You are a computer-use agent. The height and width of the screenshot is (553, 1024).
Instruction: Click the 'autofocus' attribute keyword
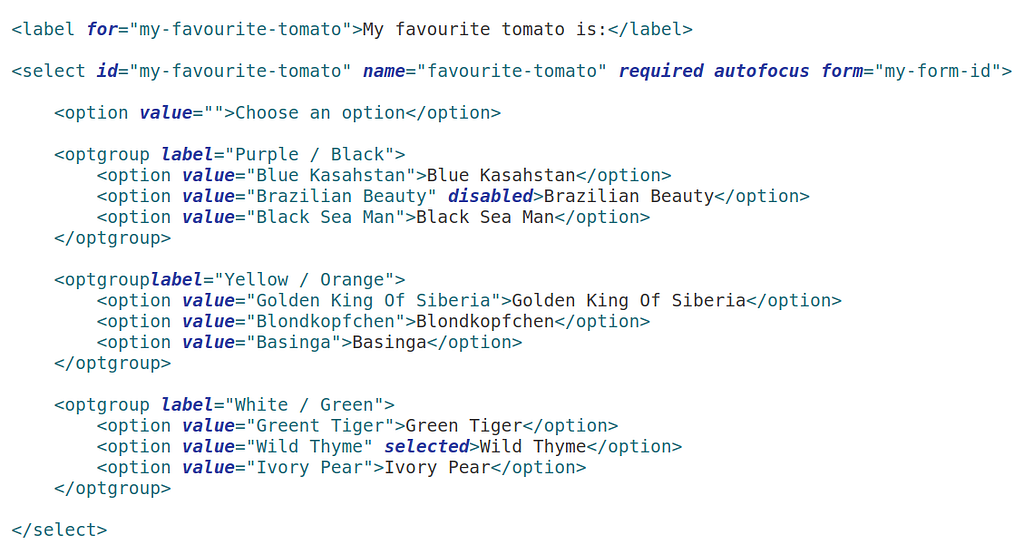tap(761, 71)
